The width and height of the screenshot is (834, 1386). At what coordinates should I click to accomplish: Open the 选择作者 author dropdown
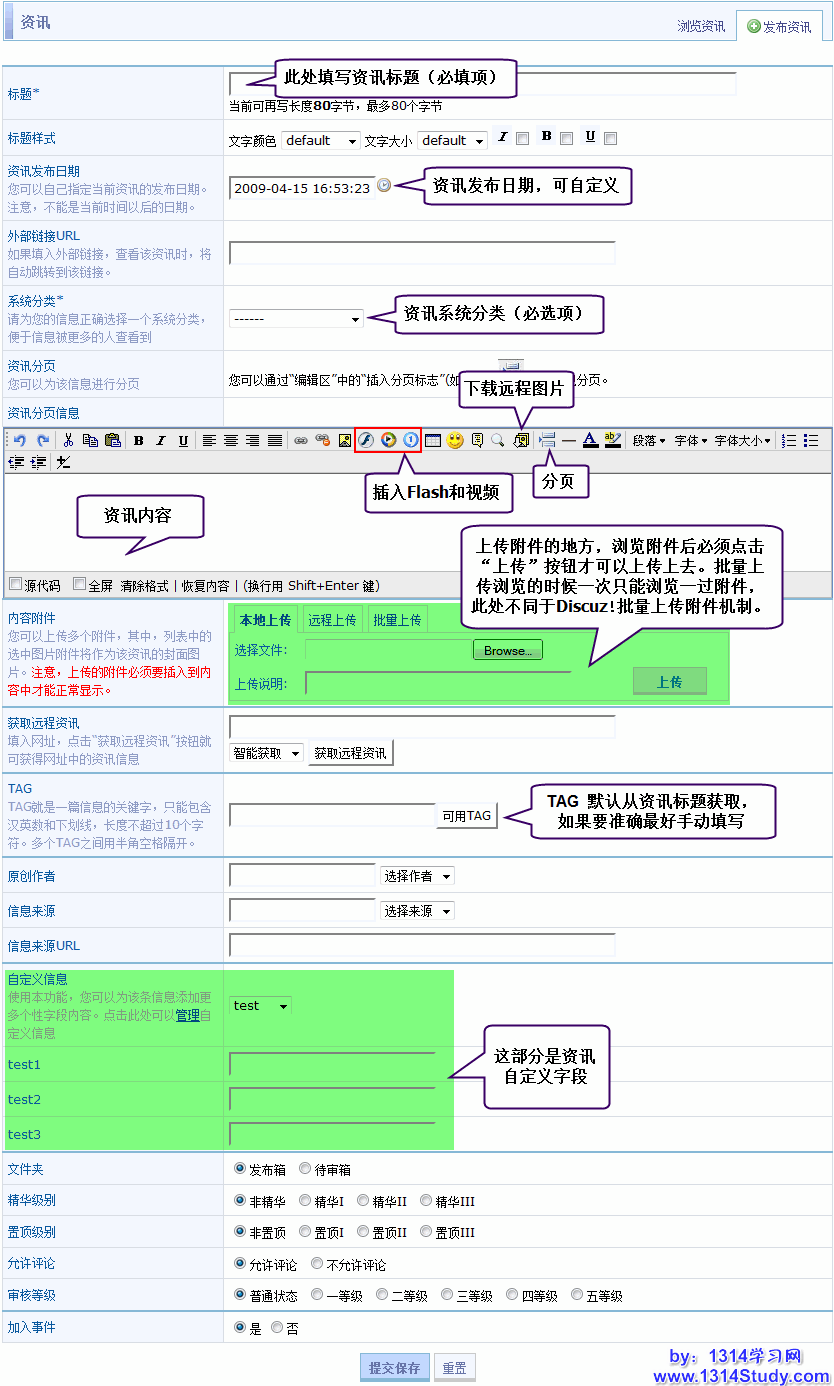[417, 876]
